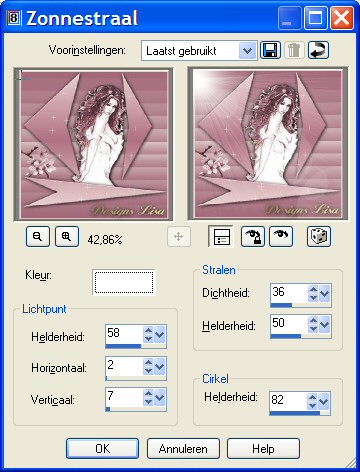
Task: Expand the Cirkel Helderheid slider dropdown
Action: [x=323, y=401]
